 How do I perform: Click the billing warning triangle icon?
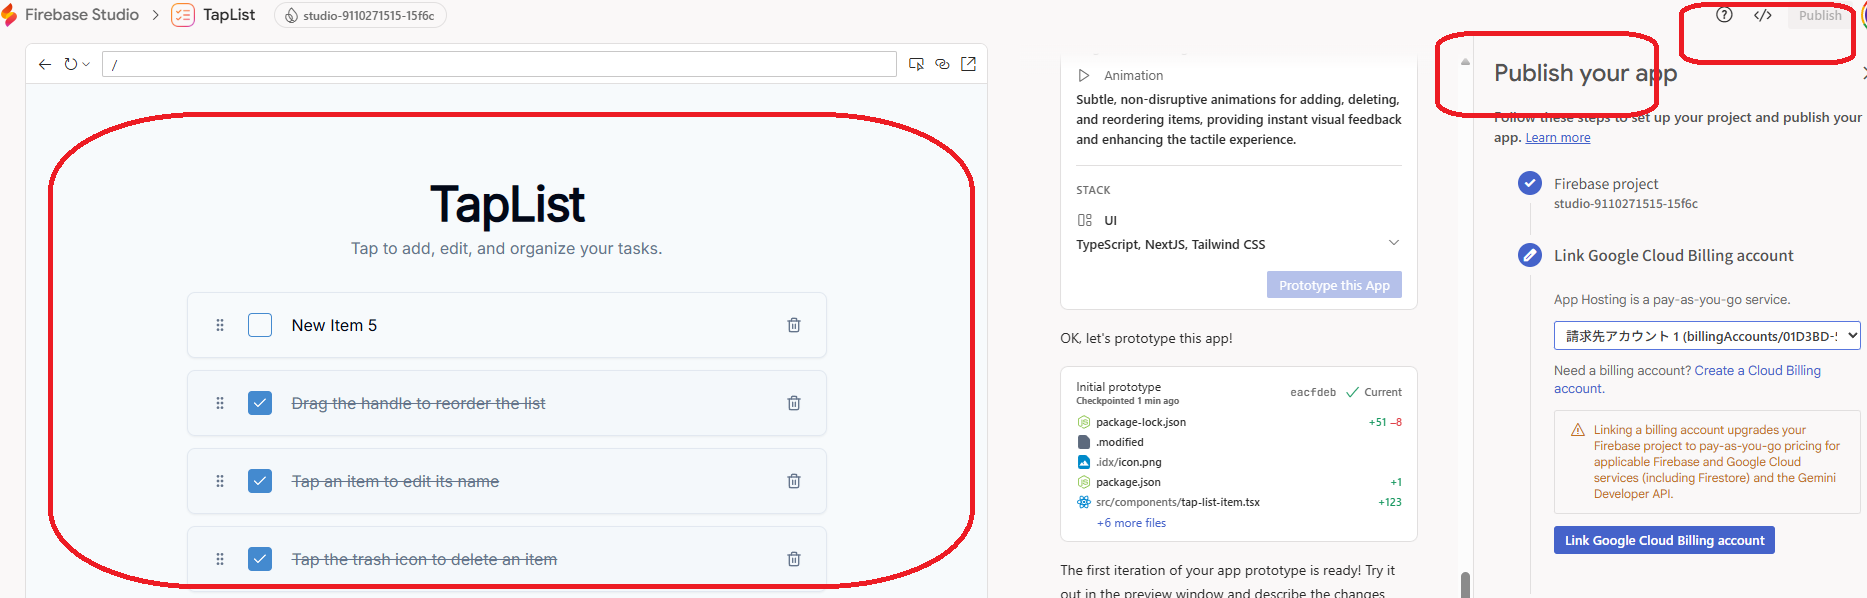point(1578,430)
